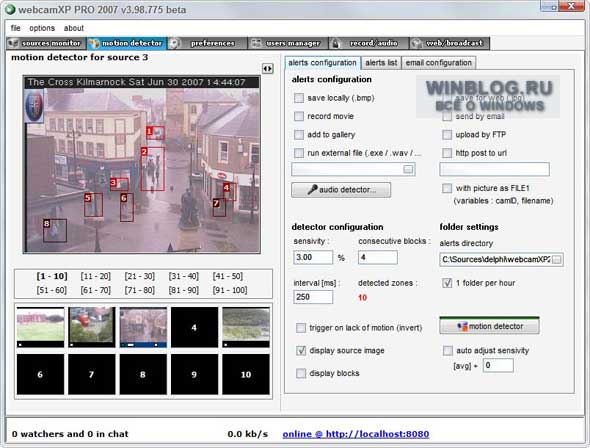590x448 pixels.
Task: Click the avg offset field
Action: 498,365
